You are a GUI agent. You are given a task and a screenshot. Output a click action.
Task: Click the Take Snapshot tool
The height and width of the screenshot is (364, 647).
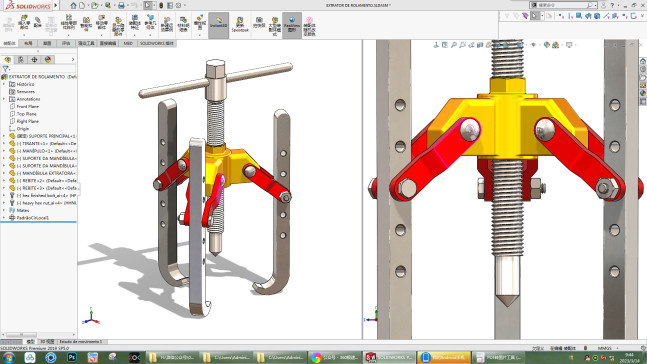click(x=259, y=23)
